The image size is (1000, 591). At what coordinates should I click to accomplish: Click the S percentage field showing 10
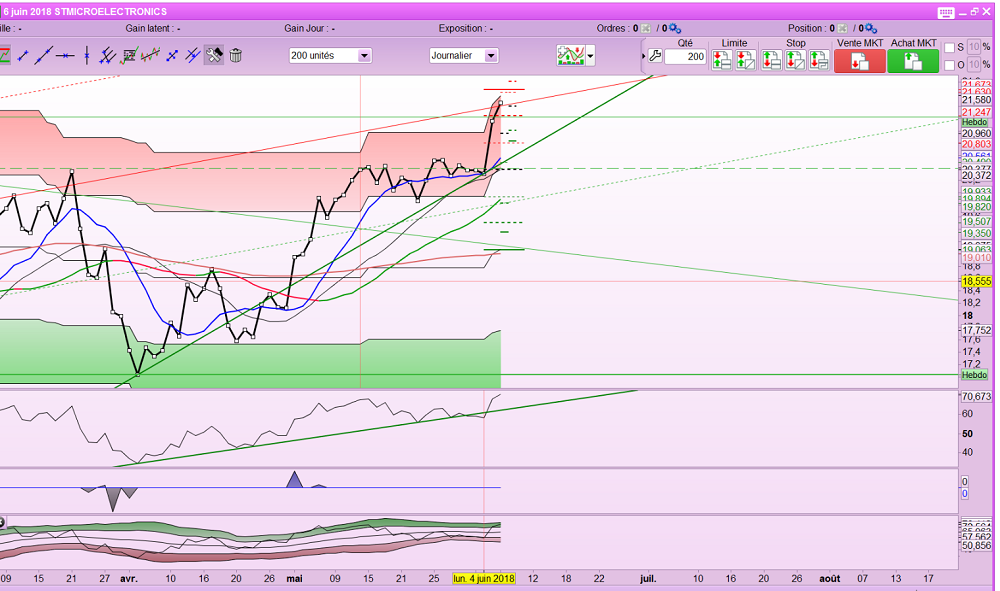[973, 47]
